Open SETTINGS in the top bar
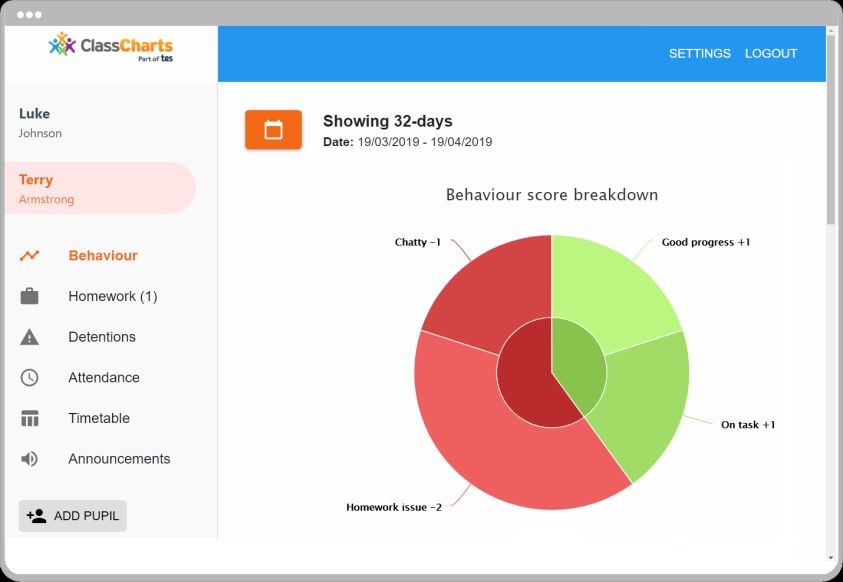Viewport: 843px width, 582px height. pyautogui.click(x=699, y=53)
